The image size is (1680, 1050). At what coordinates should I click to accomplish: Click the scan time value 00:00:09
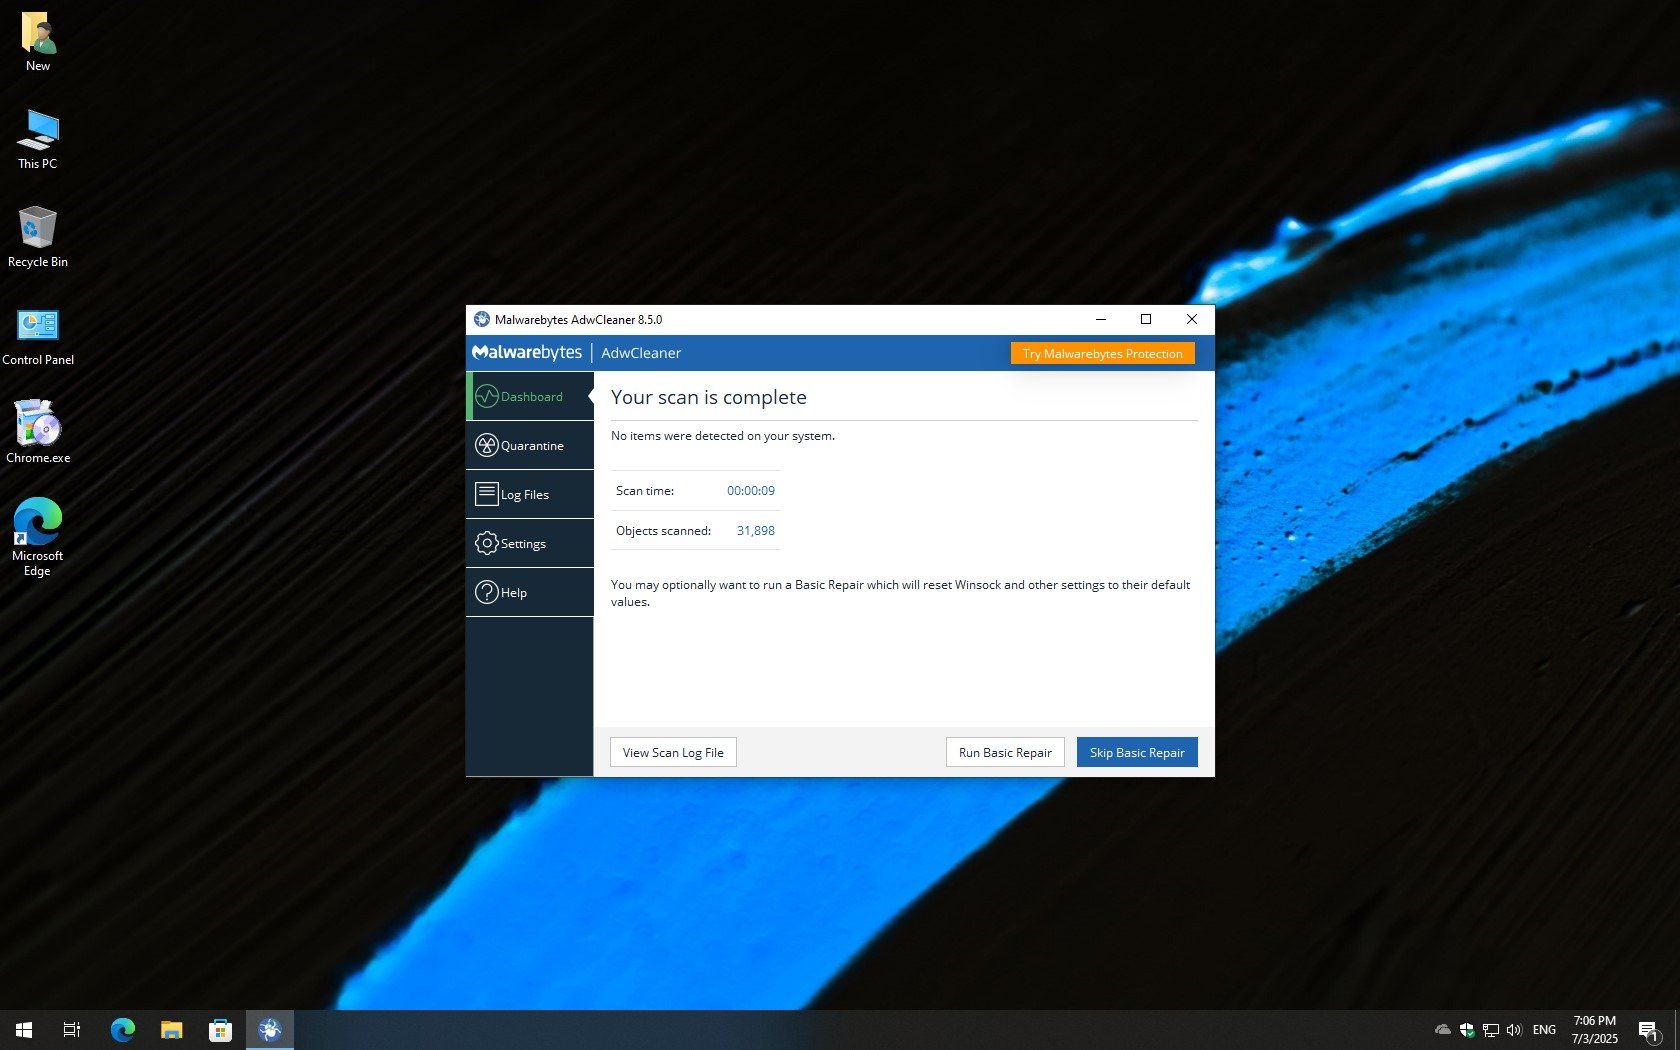751,491
